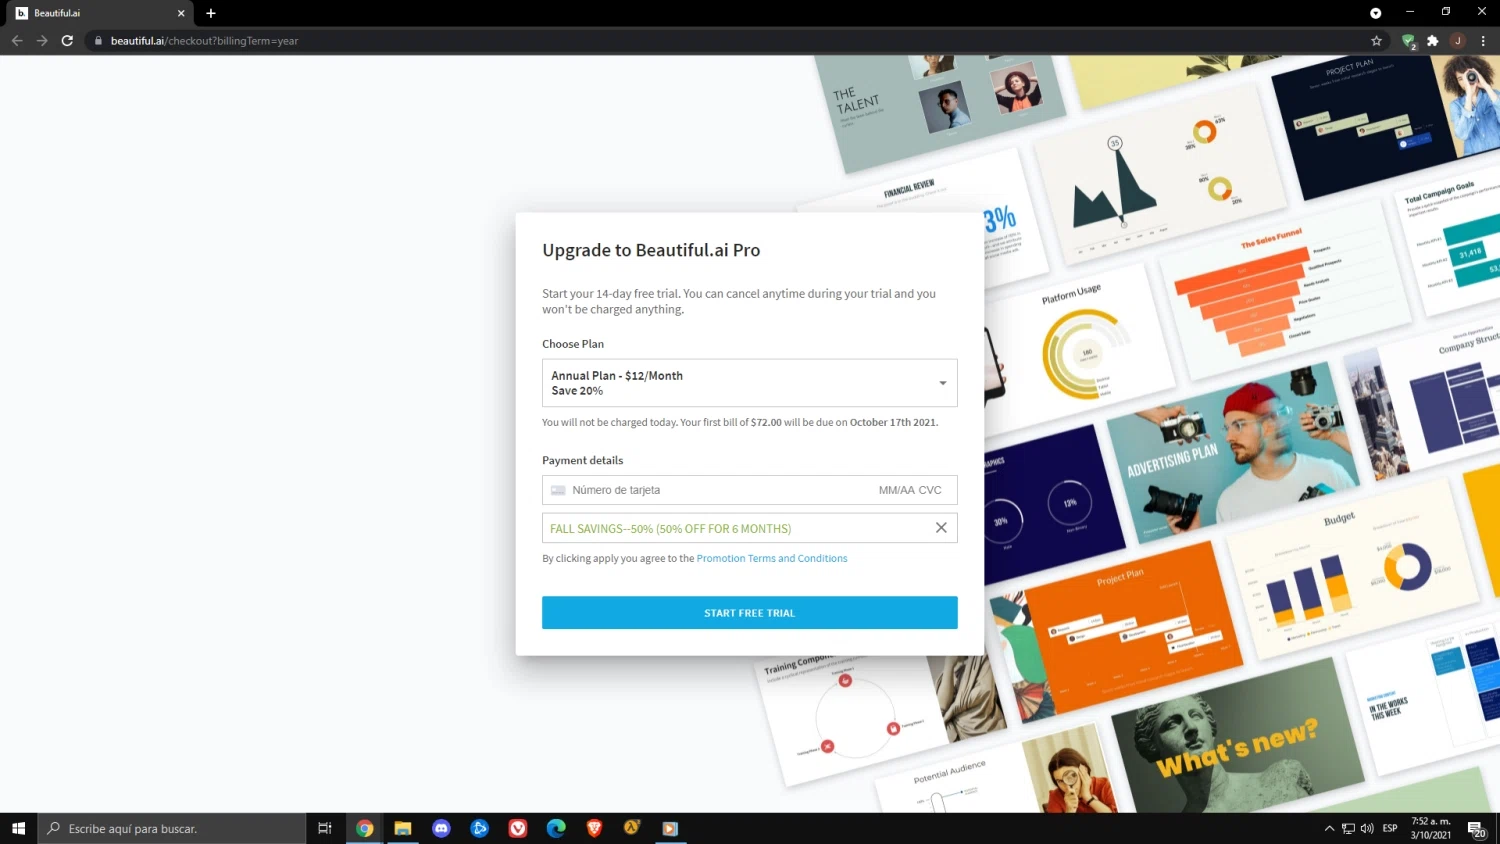Bookmark this page with the star
Screen dimensions: 1500x844
point(1376,41)
